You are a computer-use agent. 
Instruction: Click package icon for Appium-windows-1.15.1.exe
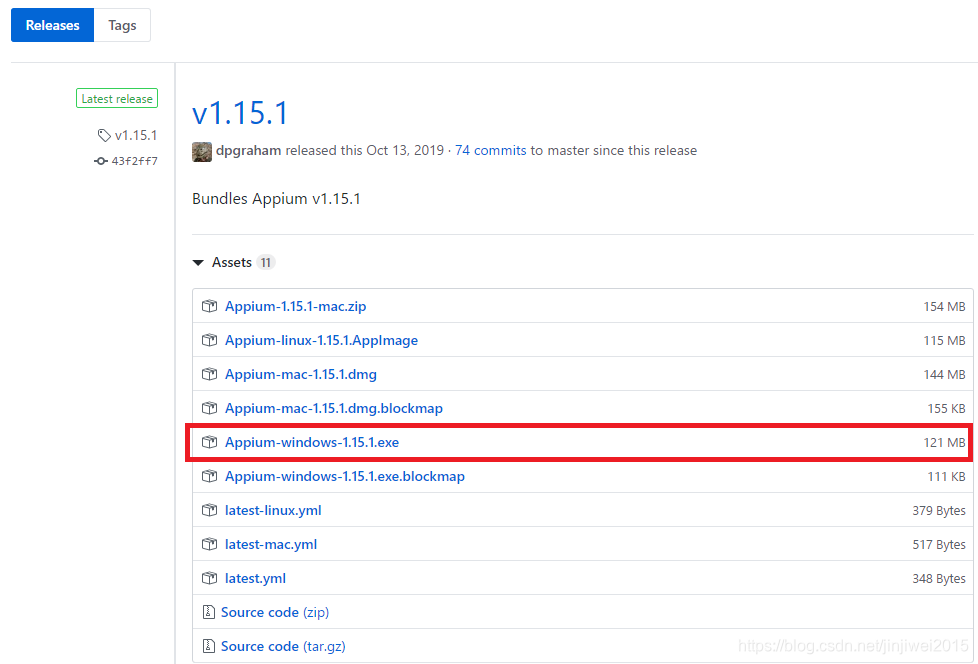click(x=210, y=442)
